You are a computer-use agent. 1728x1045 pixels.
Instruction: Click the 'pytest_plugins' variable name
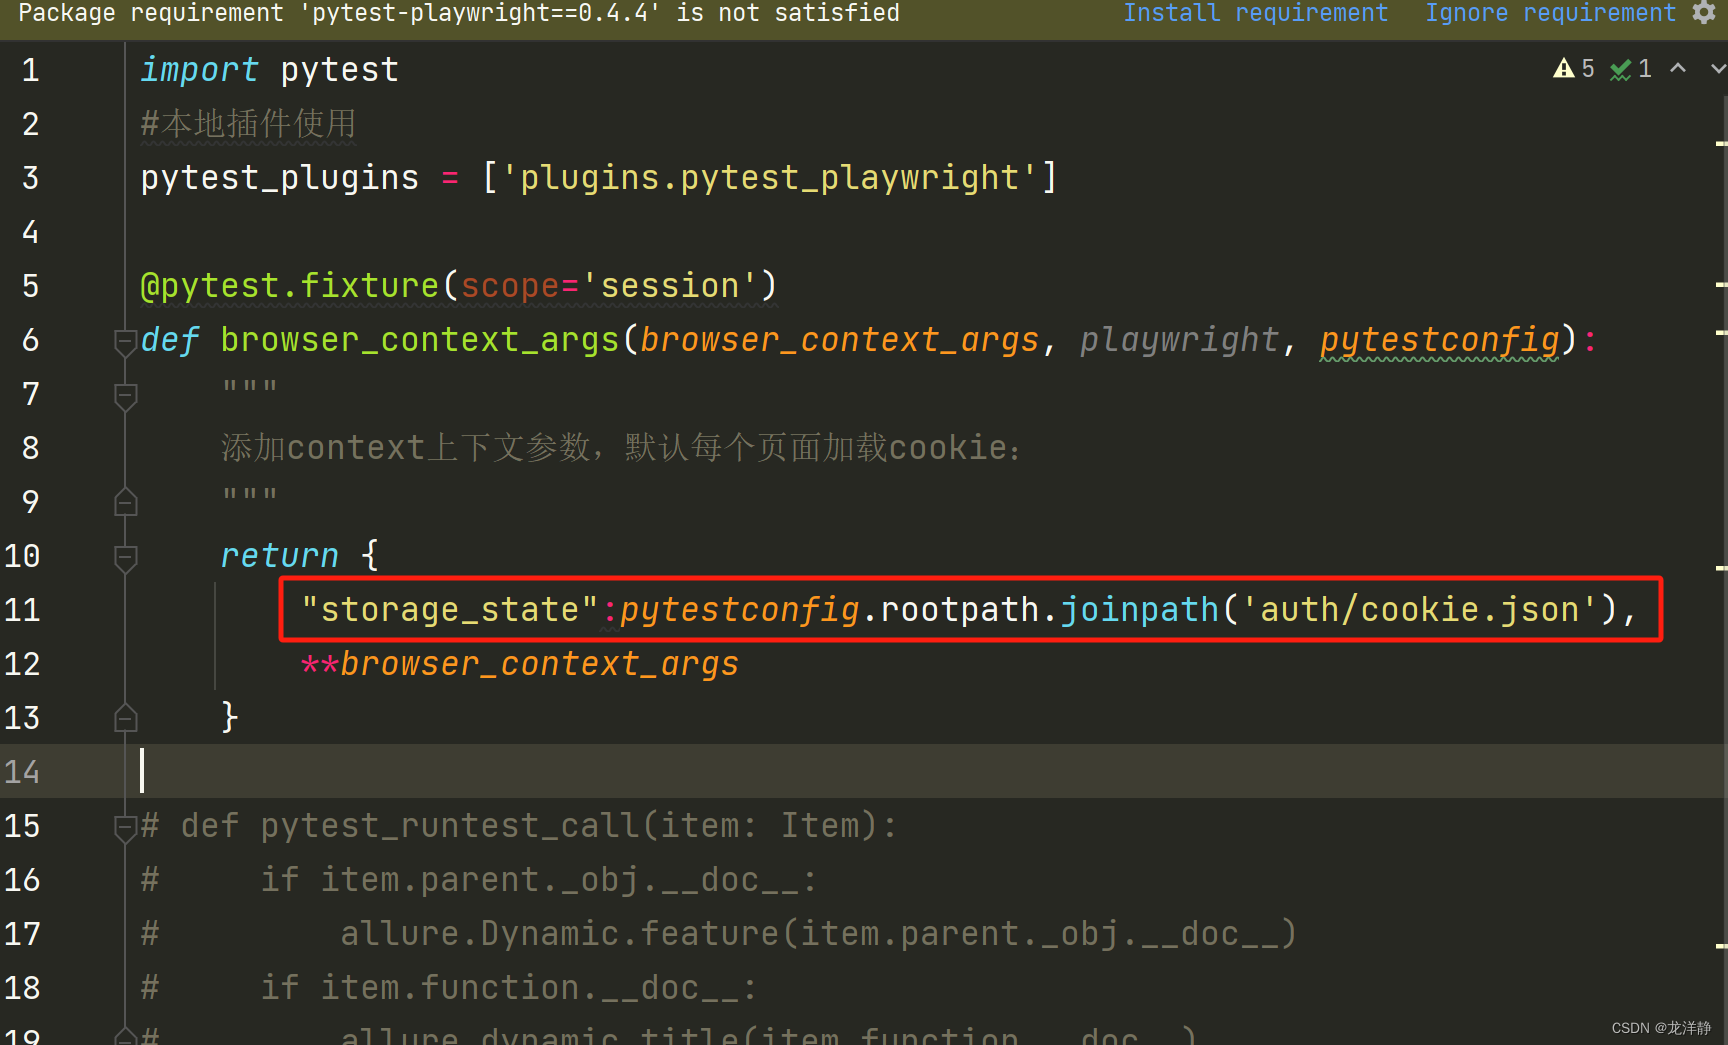coord(279,178)
